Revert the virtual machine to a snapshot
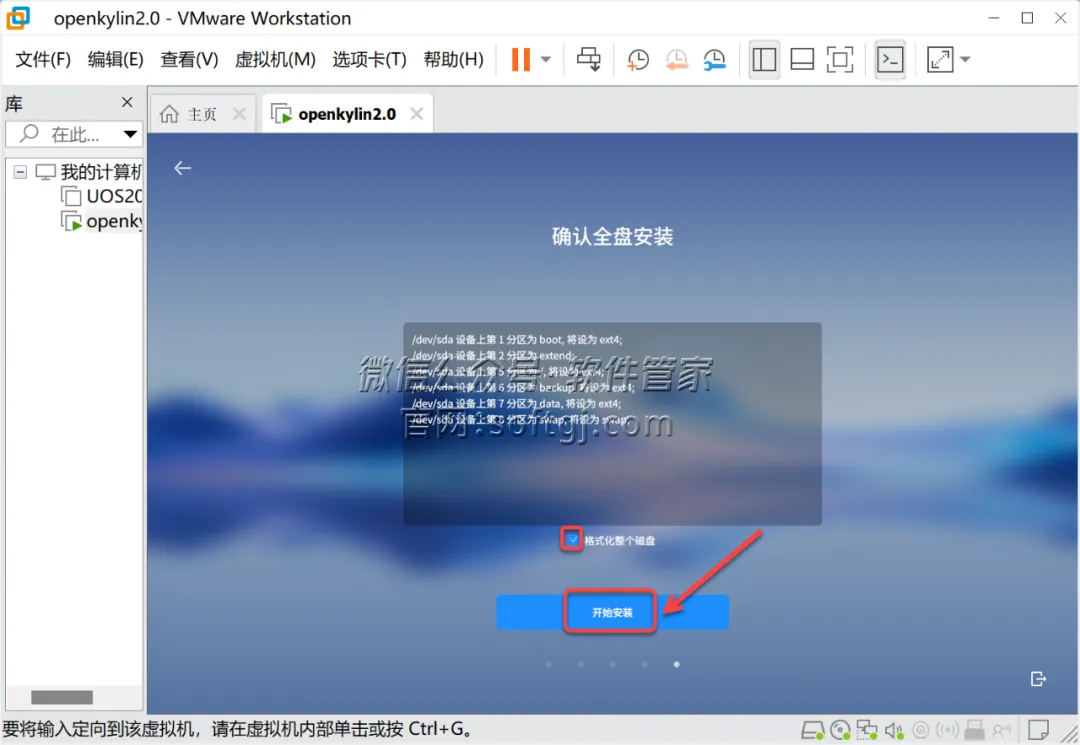Viewport: 1080px width, 745px height. [x=676, y=60]
